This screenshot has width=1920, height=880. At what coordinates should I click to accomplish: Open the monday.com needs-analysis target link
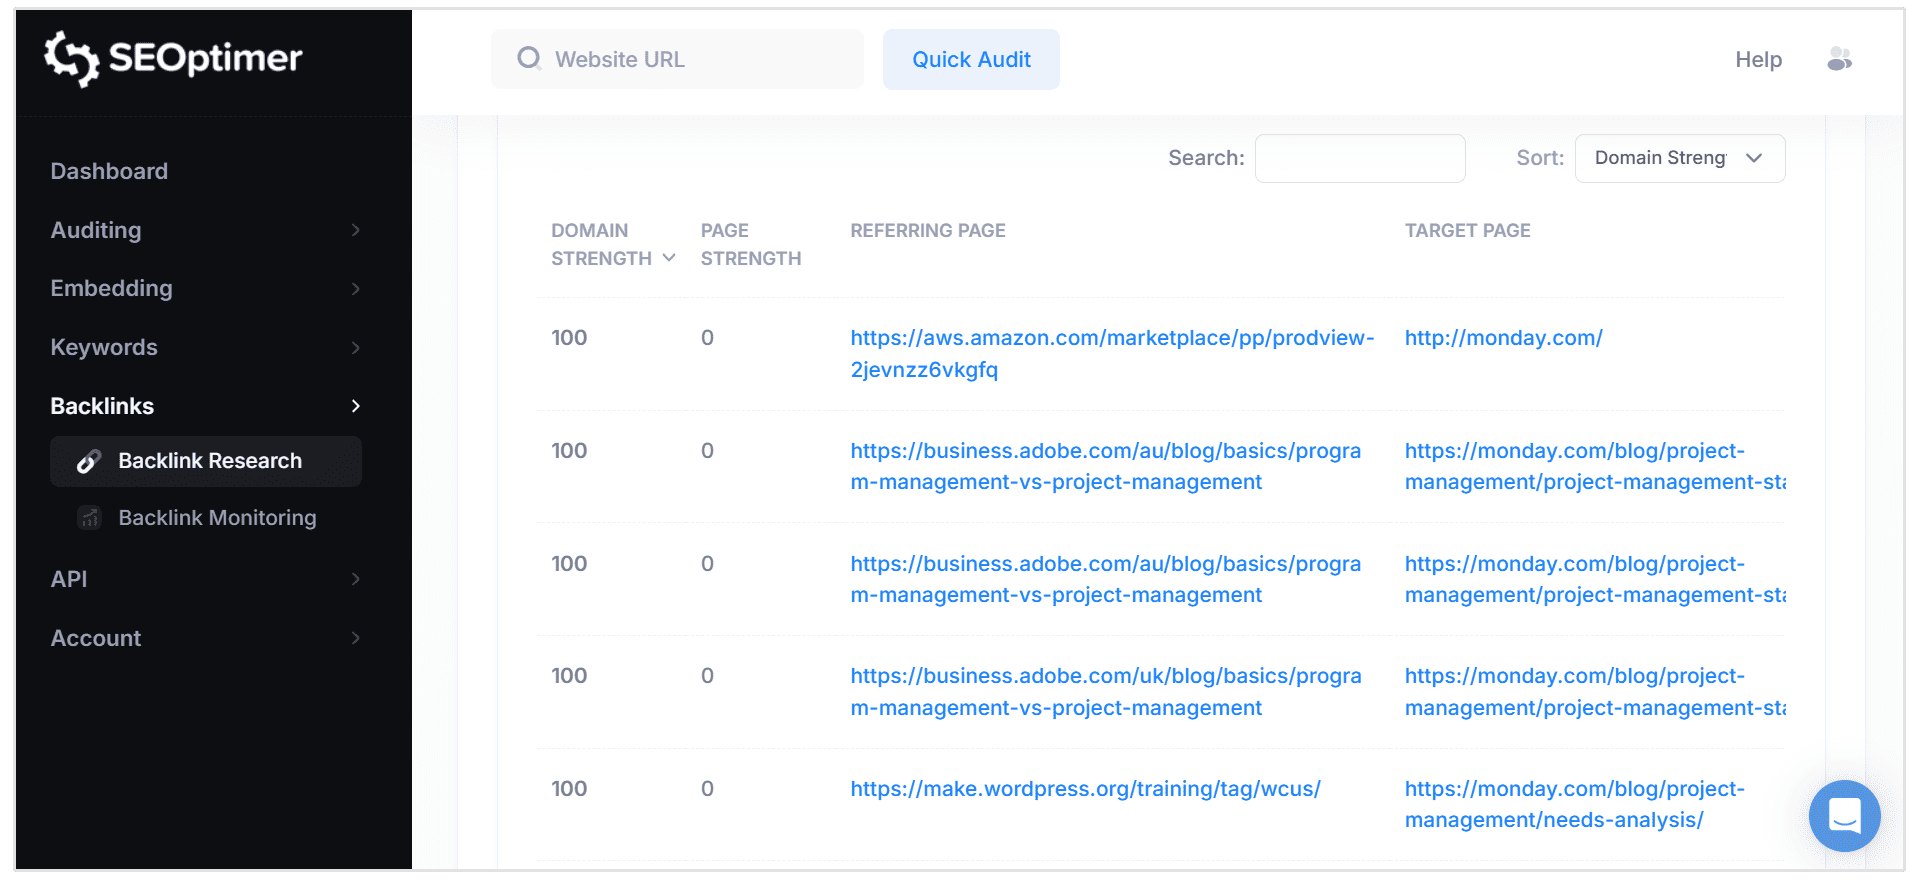1574,804
